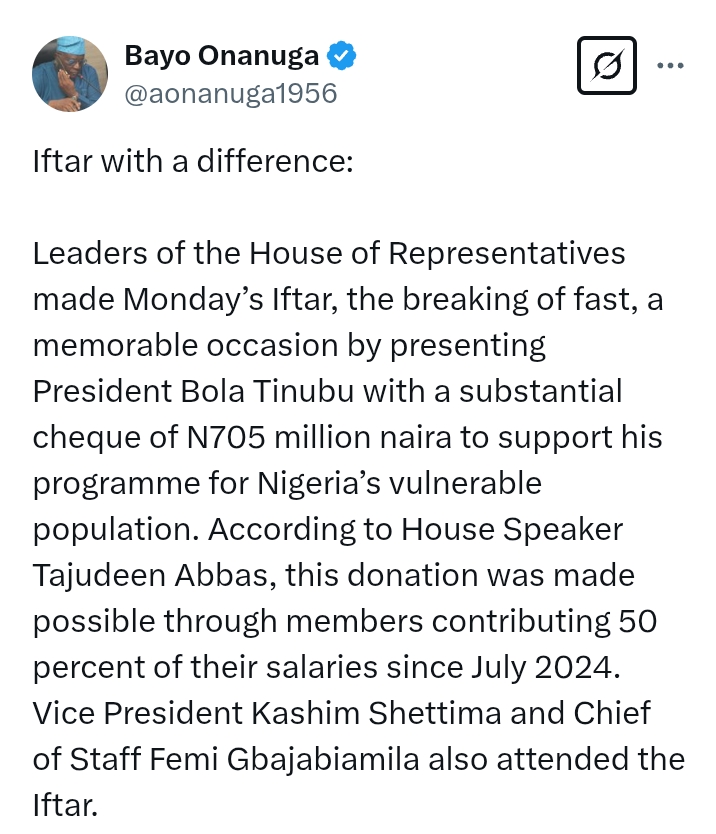The image size is (716, 834).
Task: Open Bayo Onanuga's profile picture
Action: (70, 74)
